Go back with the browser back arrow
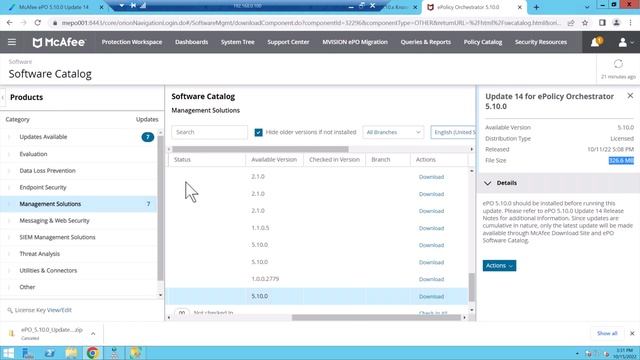This screenshot has height=360, width=640. pos(10,23)
